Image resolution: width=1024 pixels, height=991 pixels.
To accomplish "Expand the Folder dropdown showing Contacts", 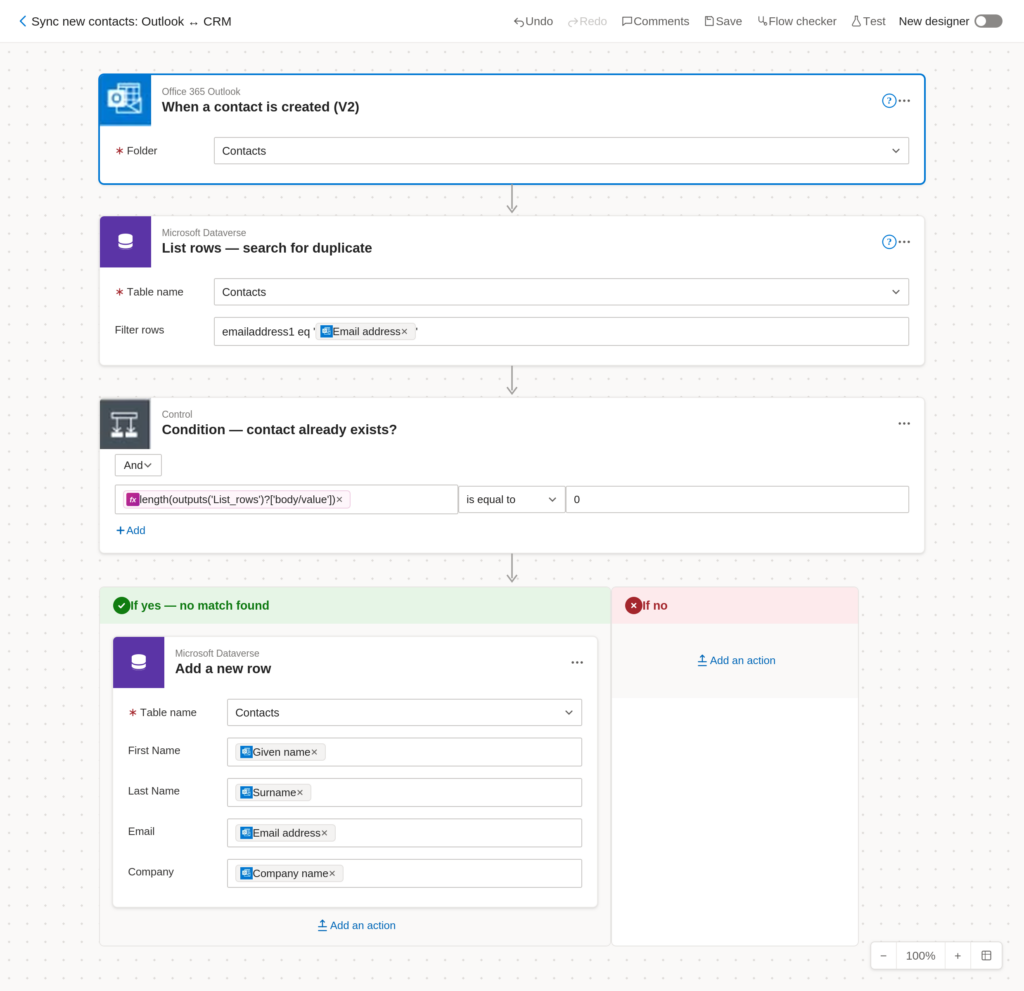I will (561, 151).
